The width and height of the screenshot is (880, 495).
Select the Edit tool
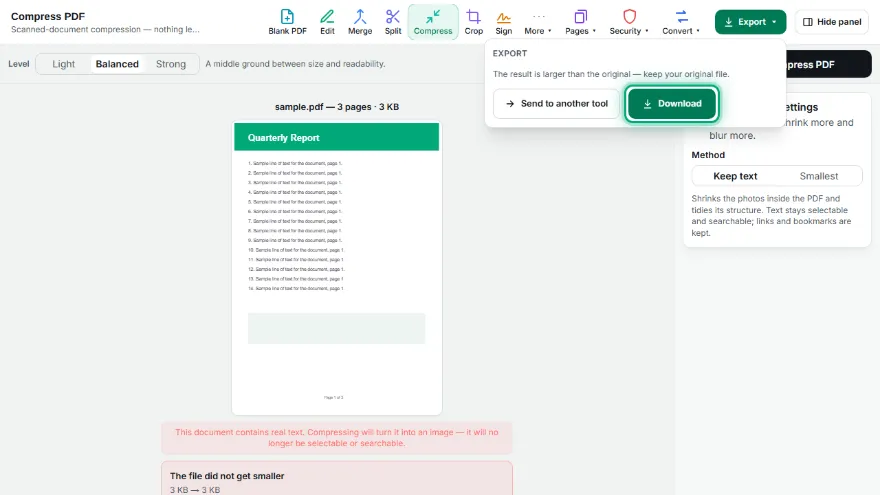click(x=327, y=22)
